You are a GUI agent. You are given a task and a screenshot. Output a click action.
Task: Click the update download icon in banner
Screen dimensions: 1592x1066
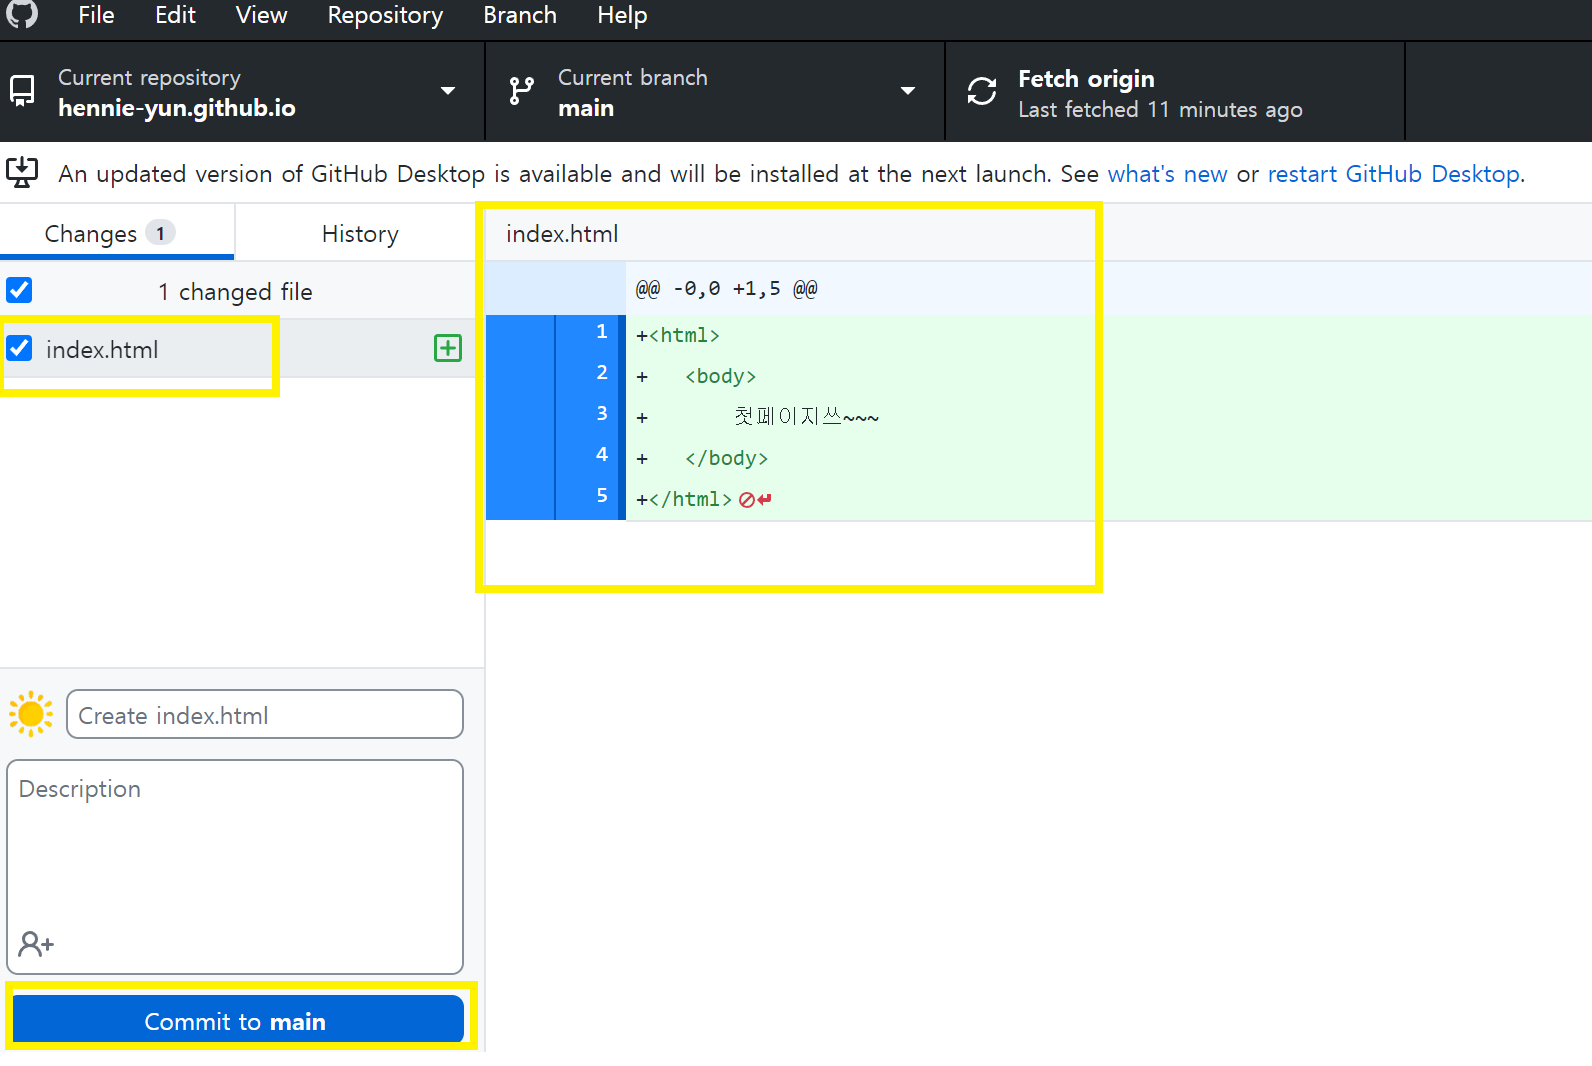[x=22, y=173]
